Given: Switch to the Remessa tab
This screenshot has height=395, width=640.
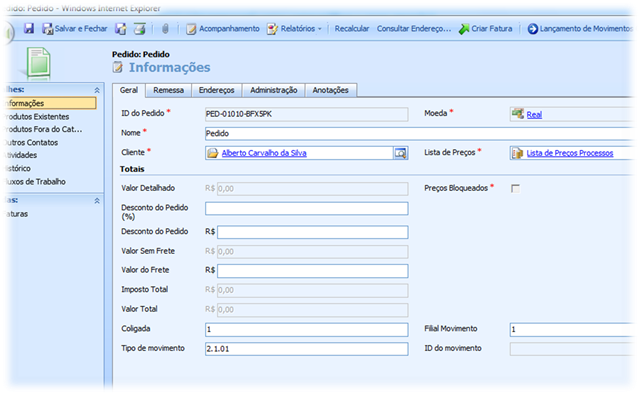Looking at the screenshot, I should point(169,90).
